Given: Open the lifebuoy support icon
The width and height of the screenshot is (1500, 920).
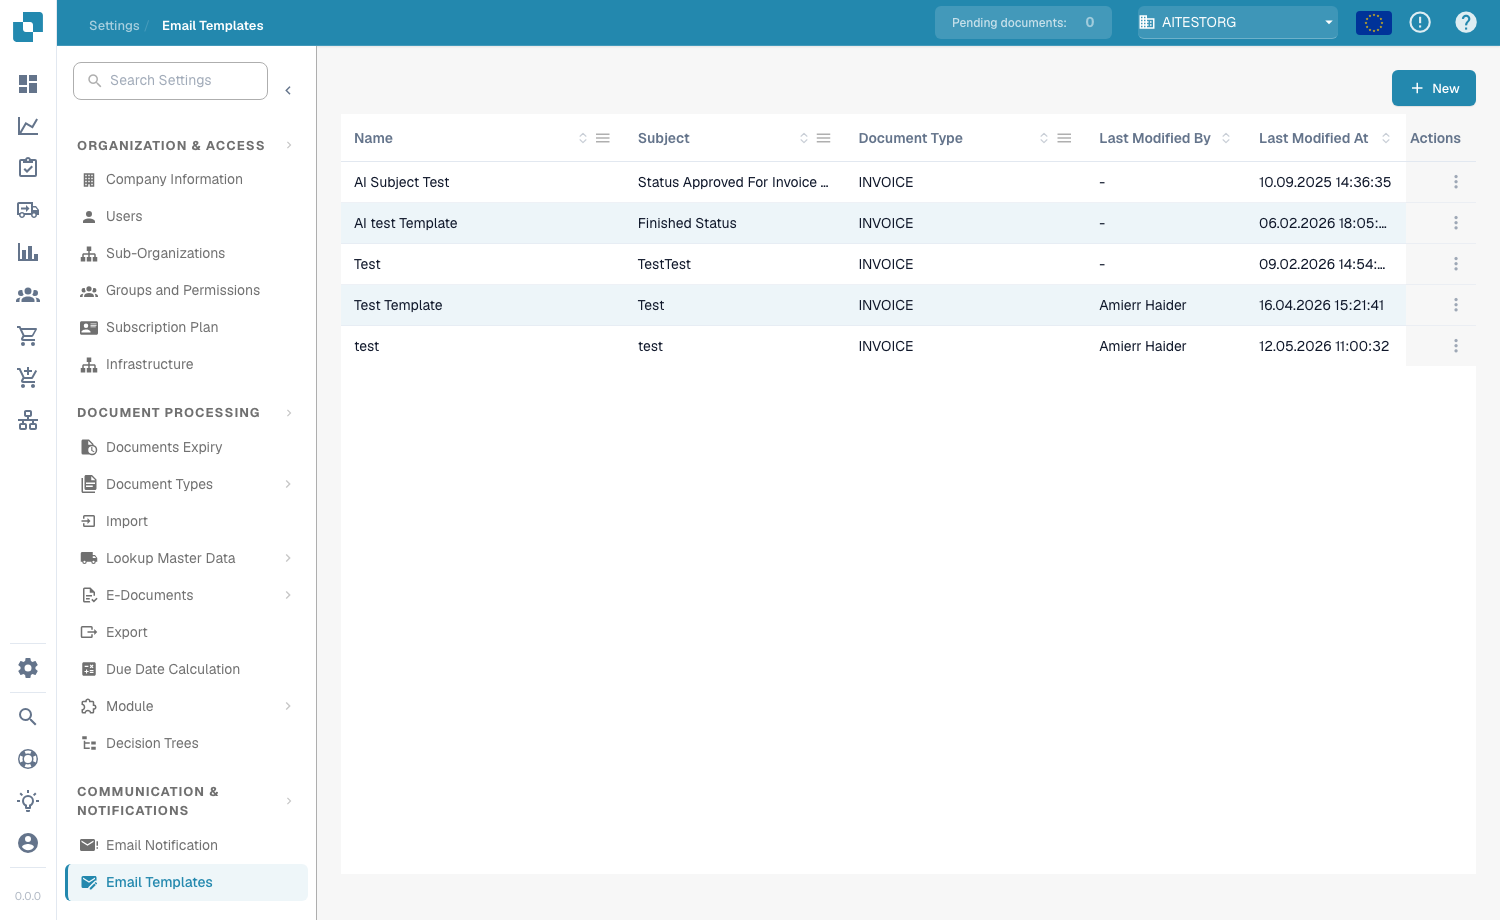Looking at the screenshot, I should pos(28,759).
